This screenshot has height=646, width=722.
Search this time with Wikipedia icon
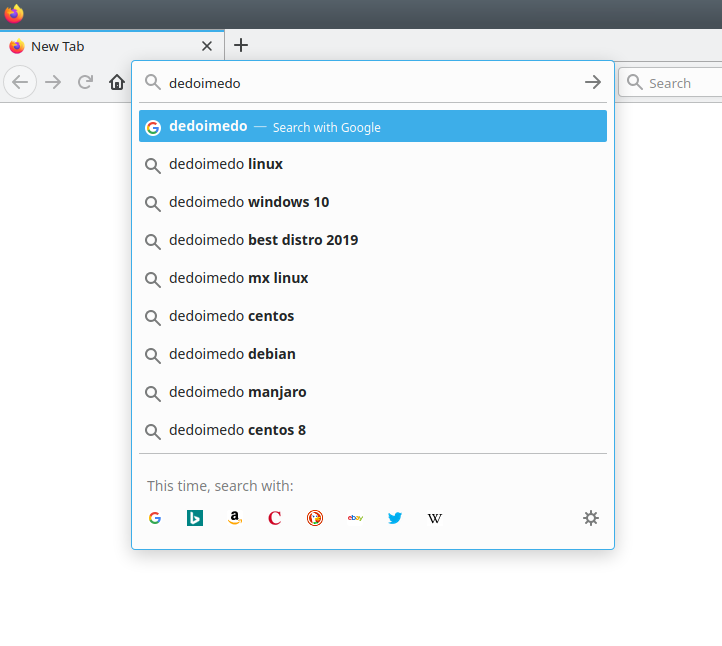pyautogui.click(x=435, y=518)
